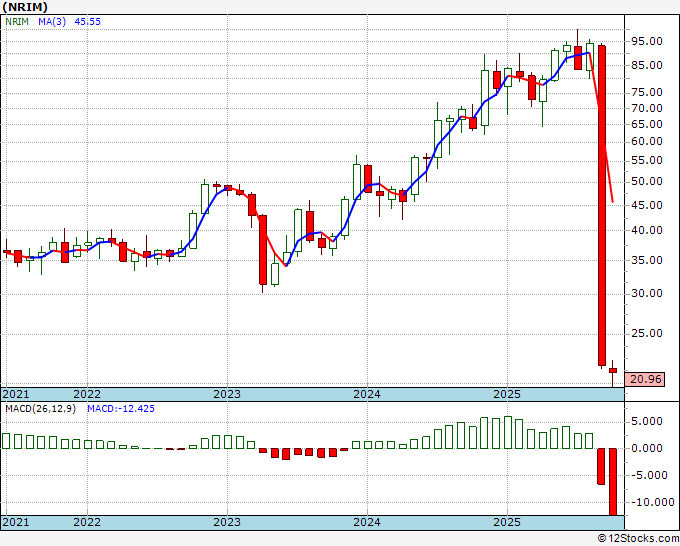Screen dimensions: 680x546
Task: Click the (NRIM) chart title
Action: point(25,7)
